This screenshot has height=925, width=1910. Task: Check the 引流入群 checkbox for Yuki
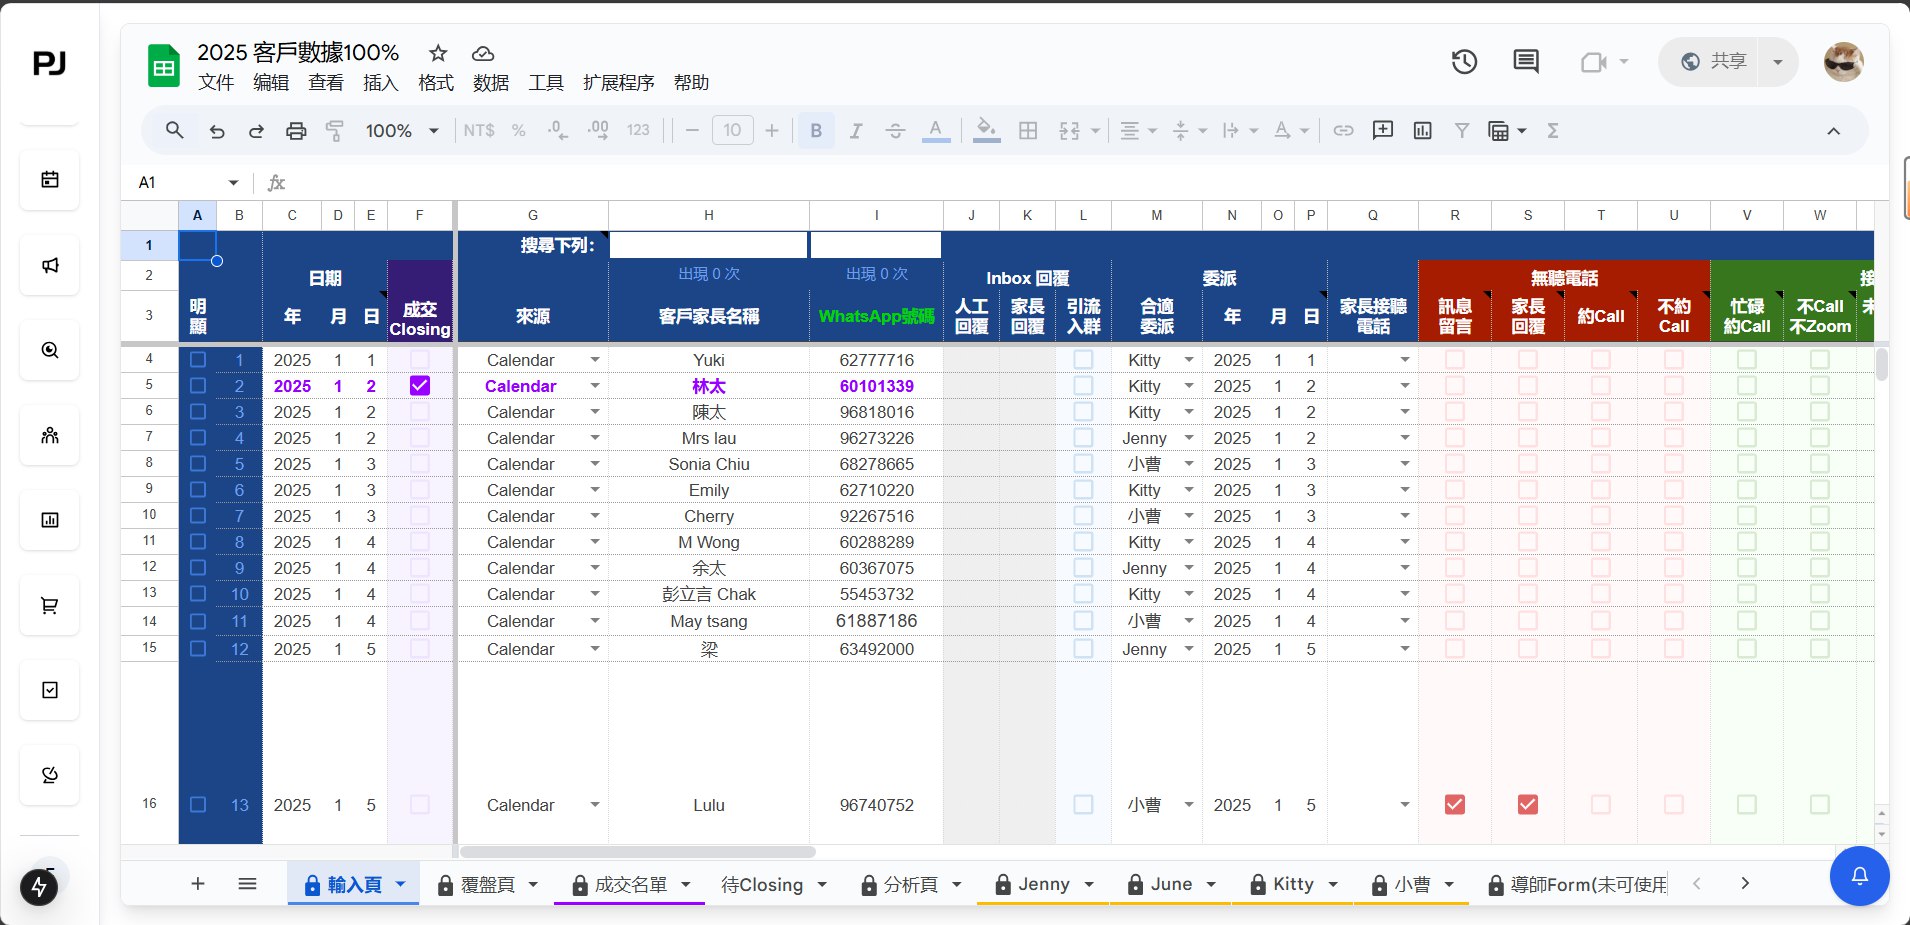coord(1082,359)
